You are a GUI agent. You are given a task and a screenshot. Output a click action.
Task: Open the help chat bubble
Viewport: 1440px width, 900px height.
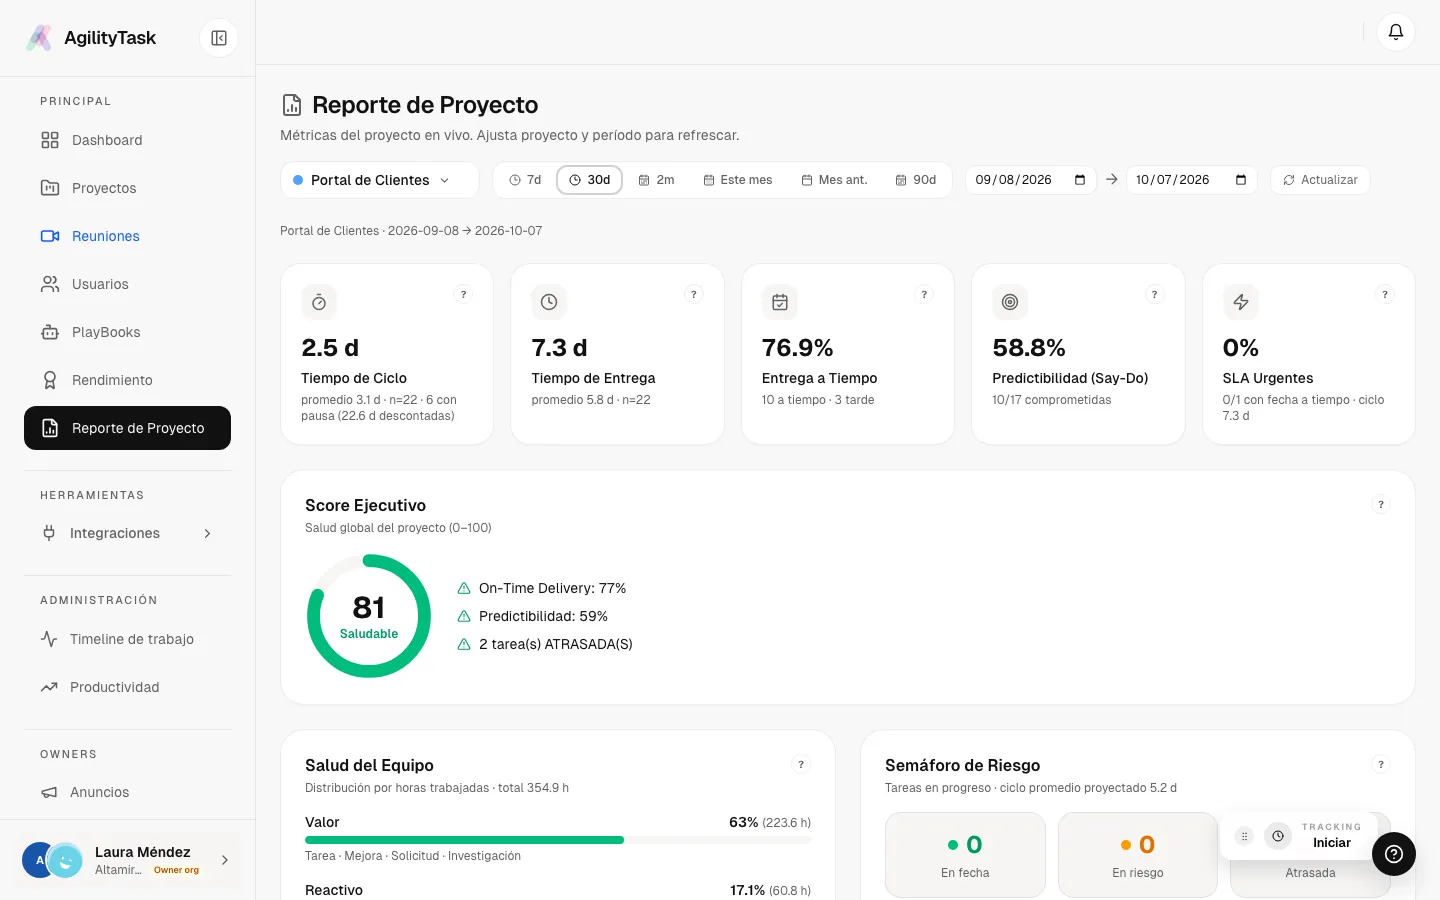[1394, 854]
